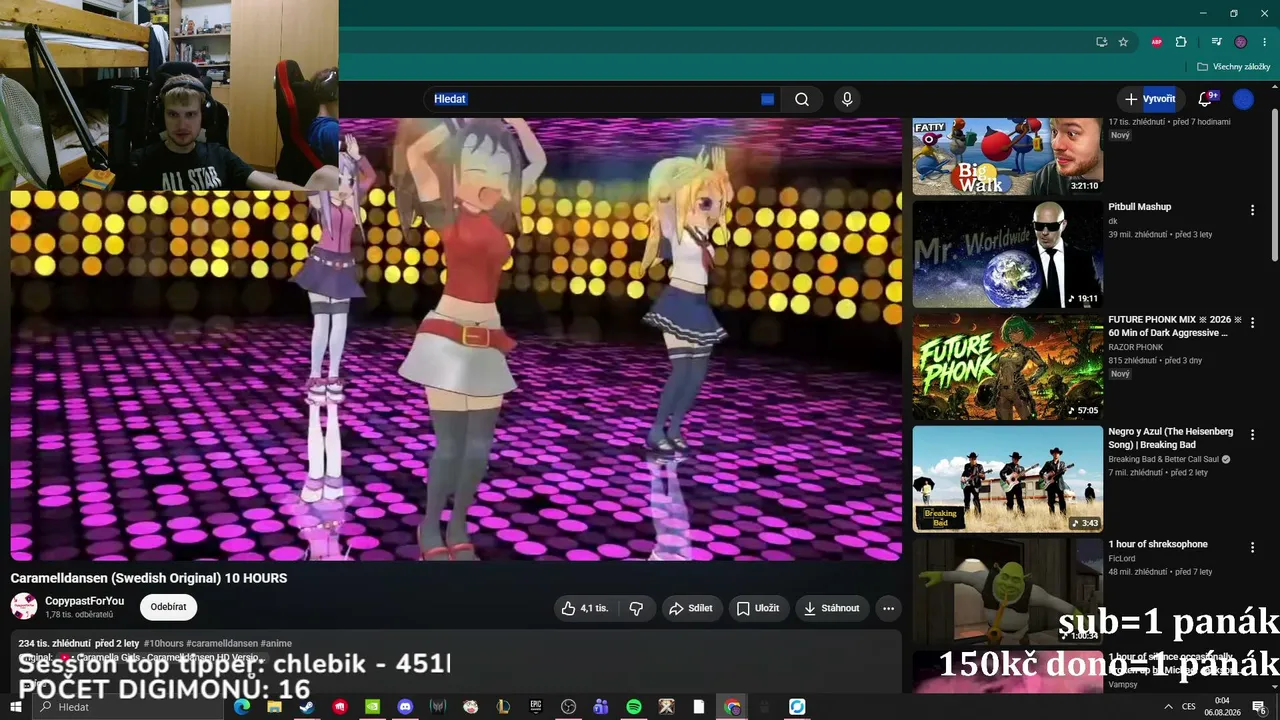Click the Uložit save button
Viewport: 1280px width, 720px height.
[758, 608]
